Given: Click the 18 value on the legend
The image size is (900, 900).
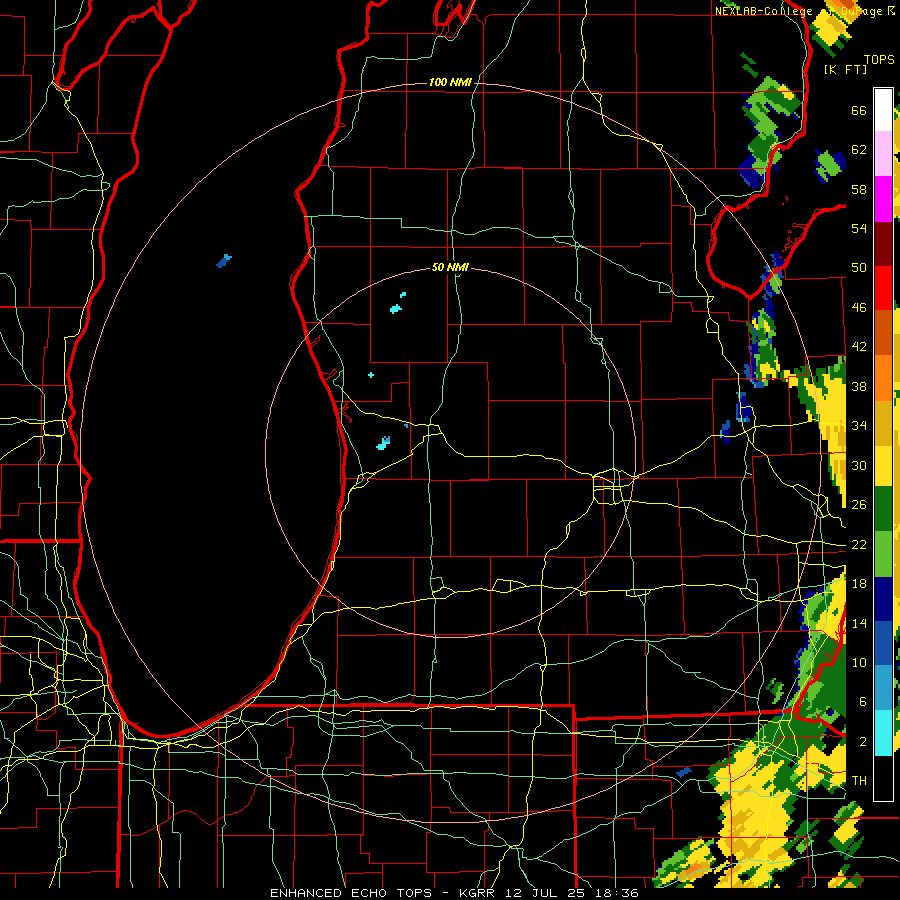Looking at the screenshot, I should (859, 584).
